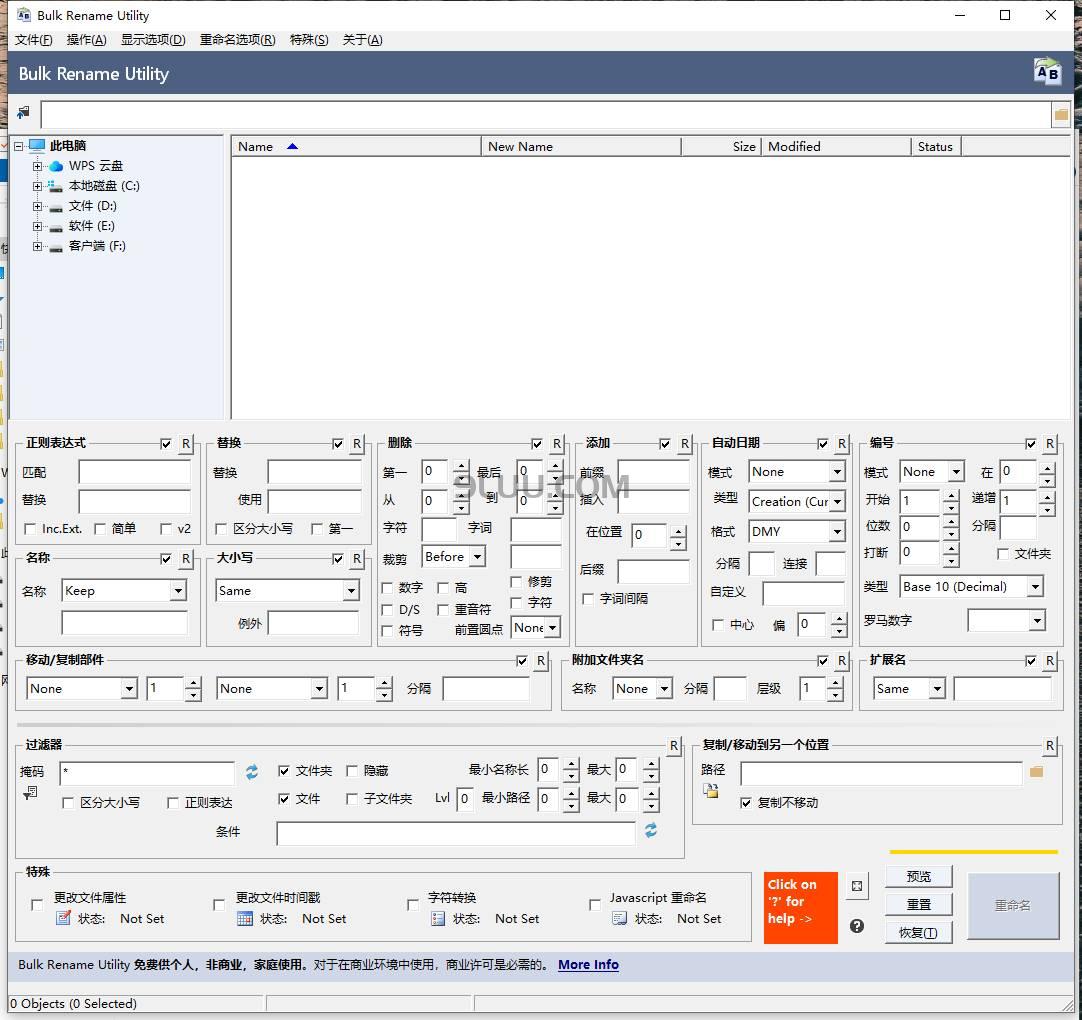Image resolution: width=1082 pixels, height=1020 pixels.
Task: Click the path navigation icon left of address bar
Action: (x=23, y=112)
